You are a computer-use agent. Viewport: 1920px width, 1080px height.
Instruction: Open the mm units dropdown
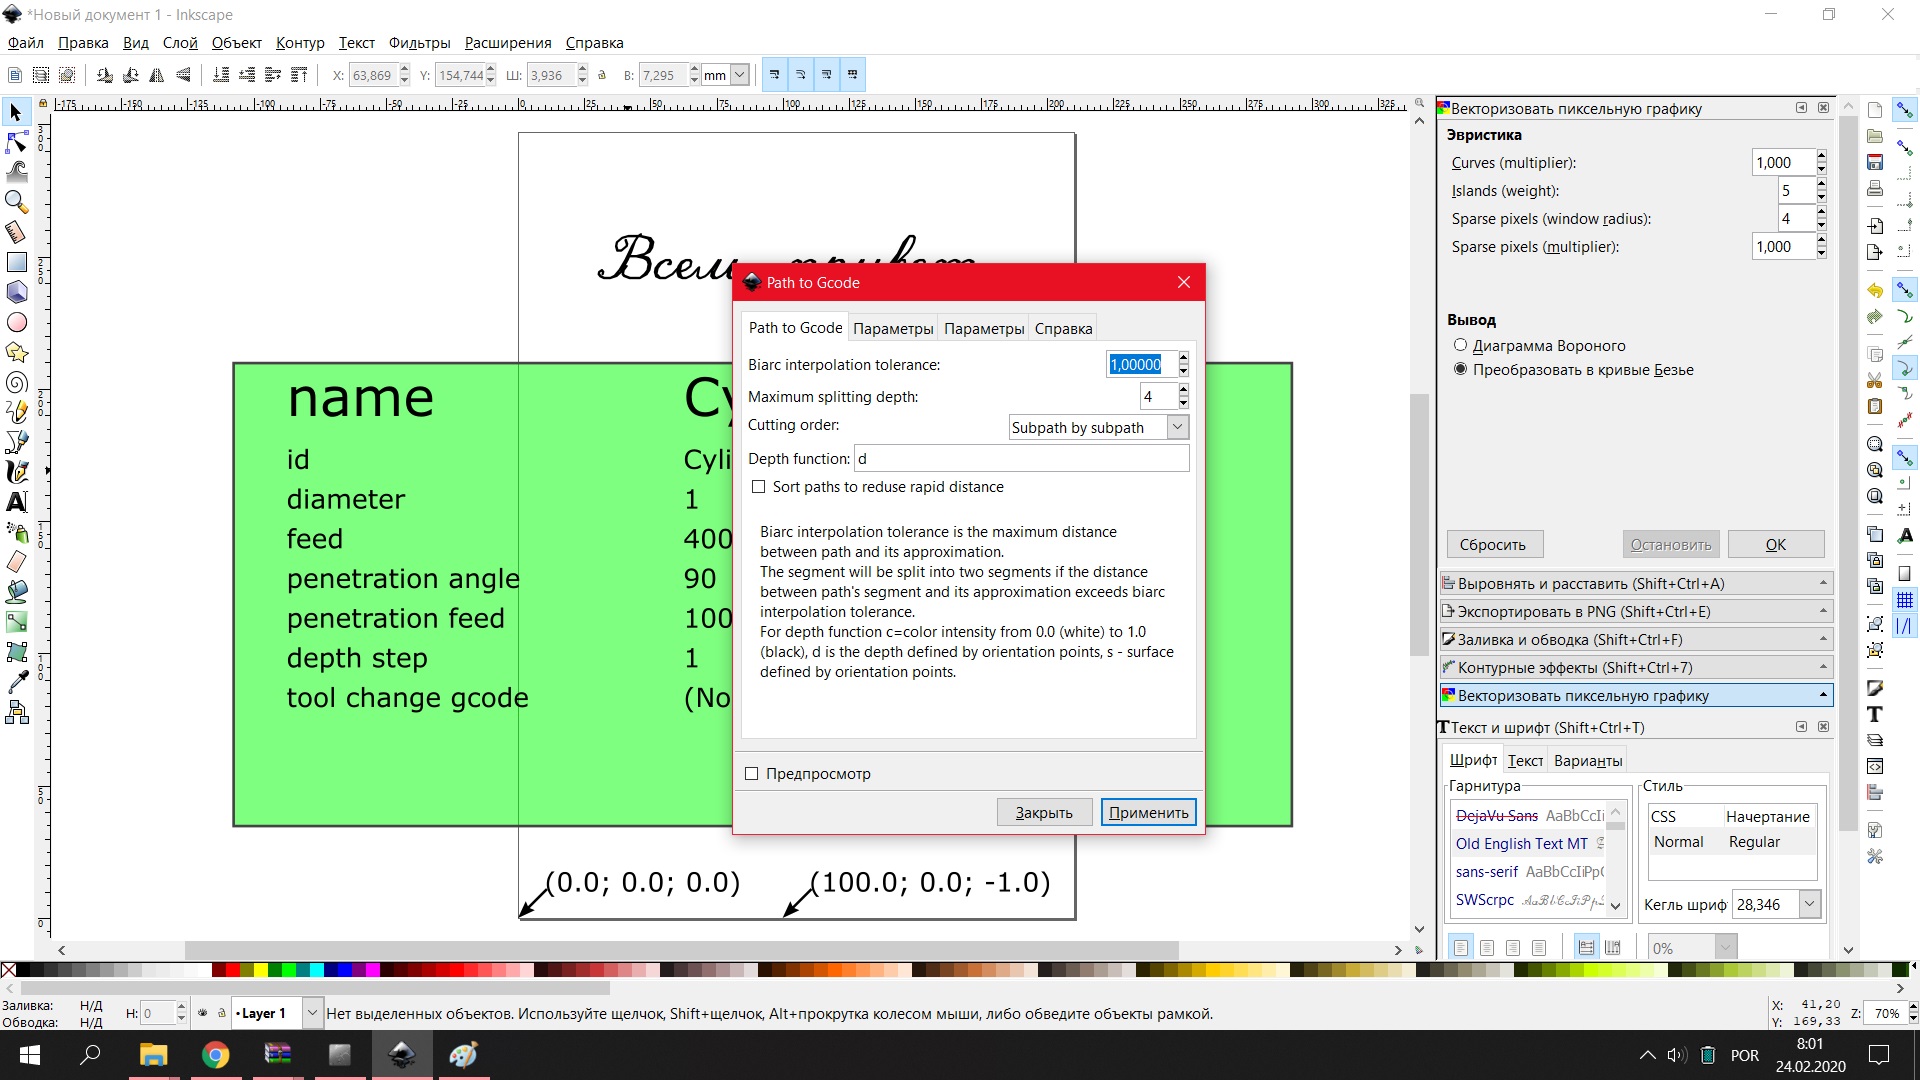point(739,75)
